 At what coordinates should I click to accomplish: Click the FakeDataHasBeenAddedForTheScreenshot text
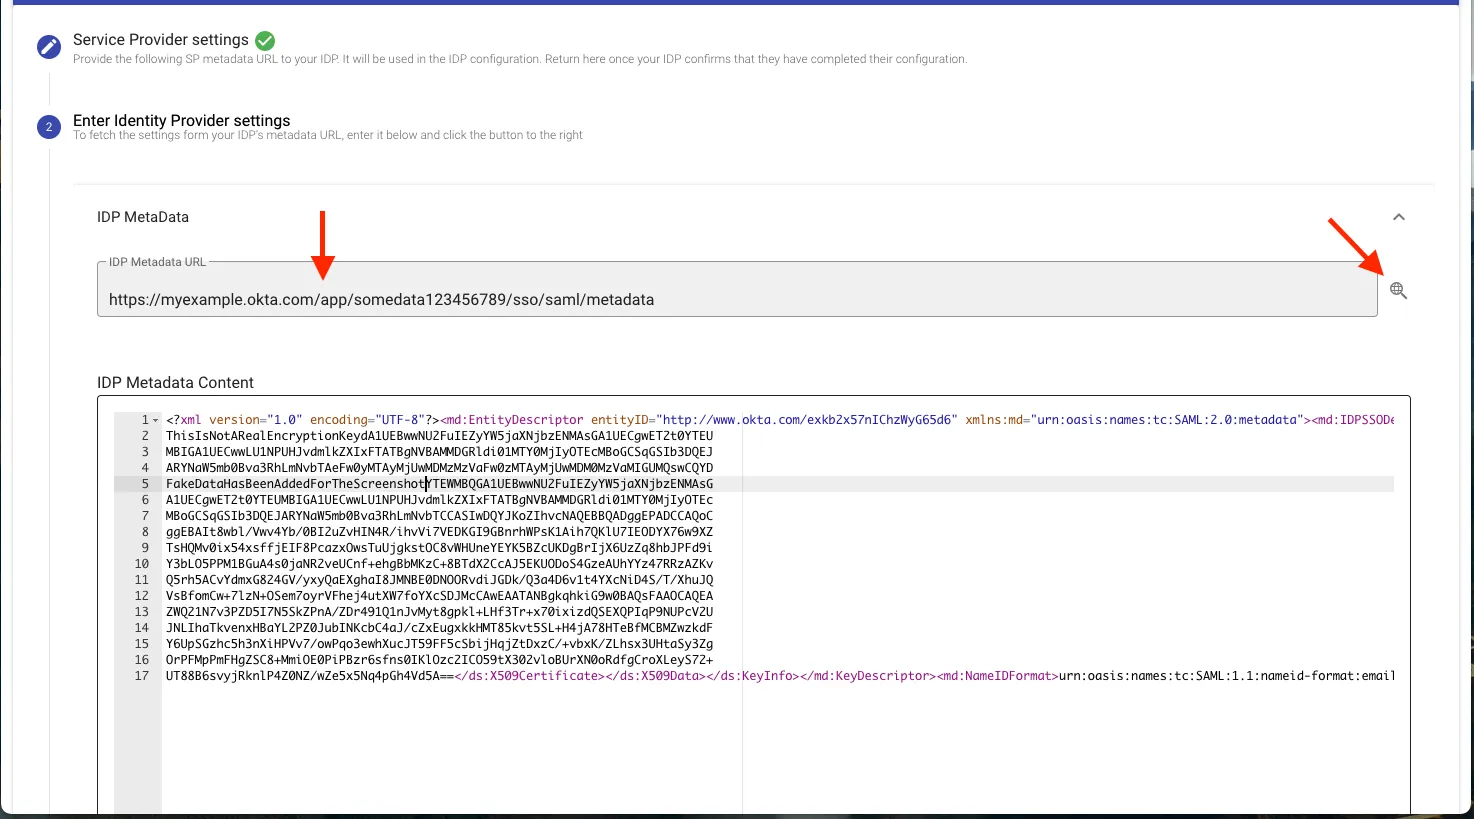[x=296, y=484]
